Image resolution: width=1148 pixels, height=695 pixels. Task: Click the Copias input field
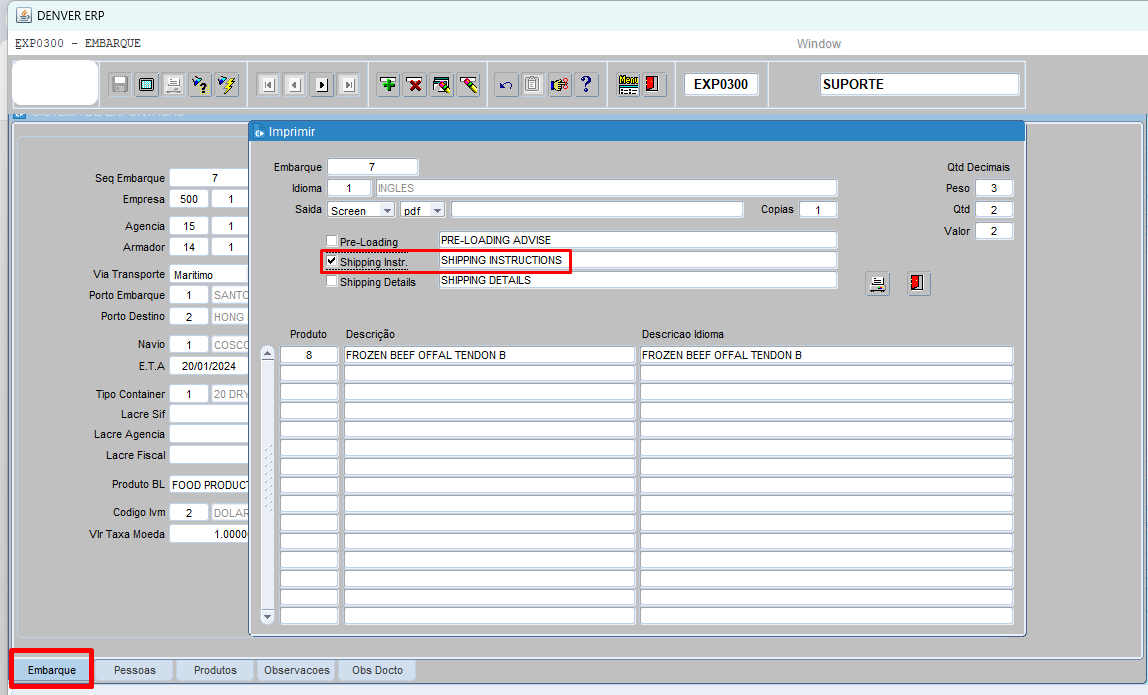coord(818,209)
